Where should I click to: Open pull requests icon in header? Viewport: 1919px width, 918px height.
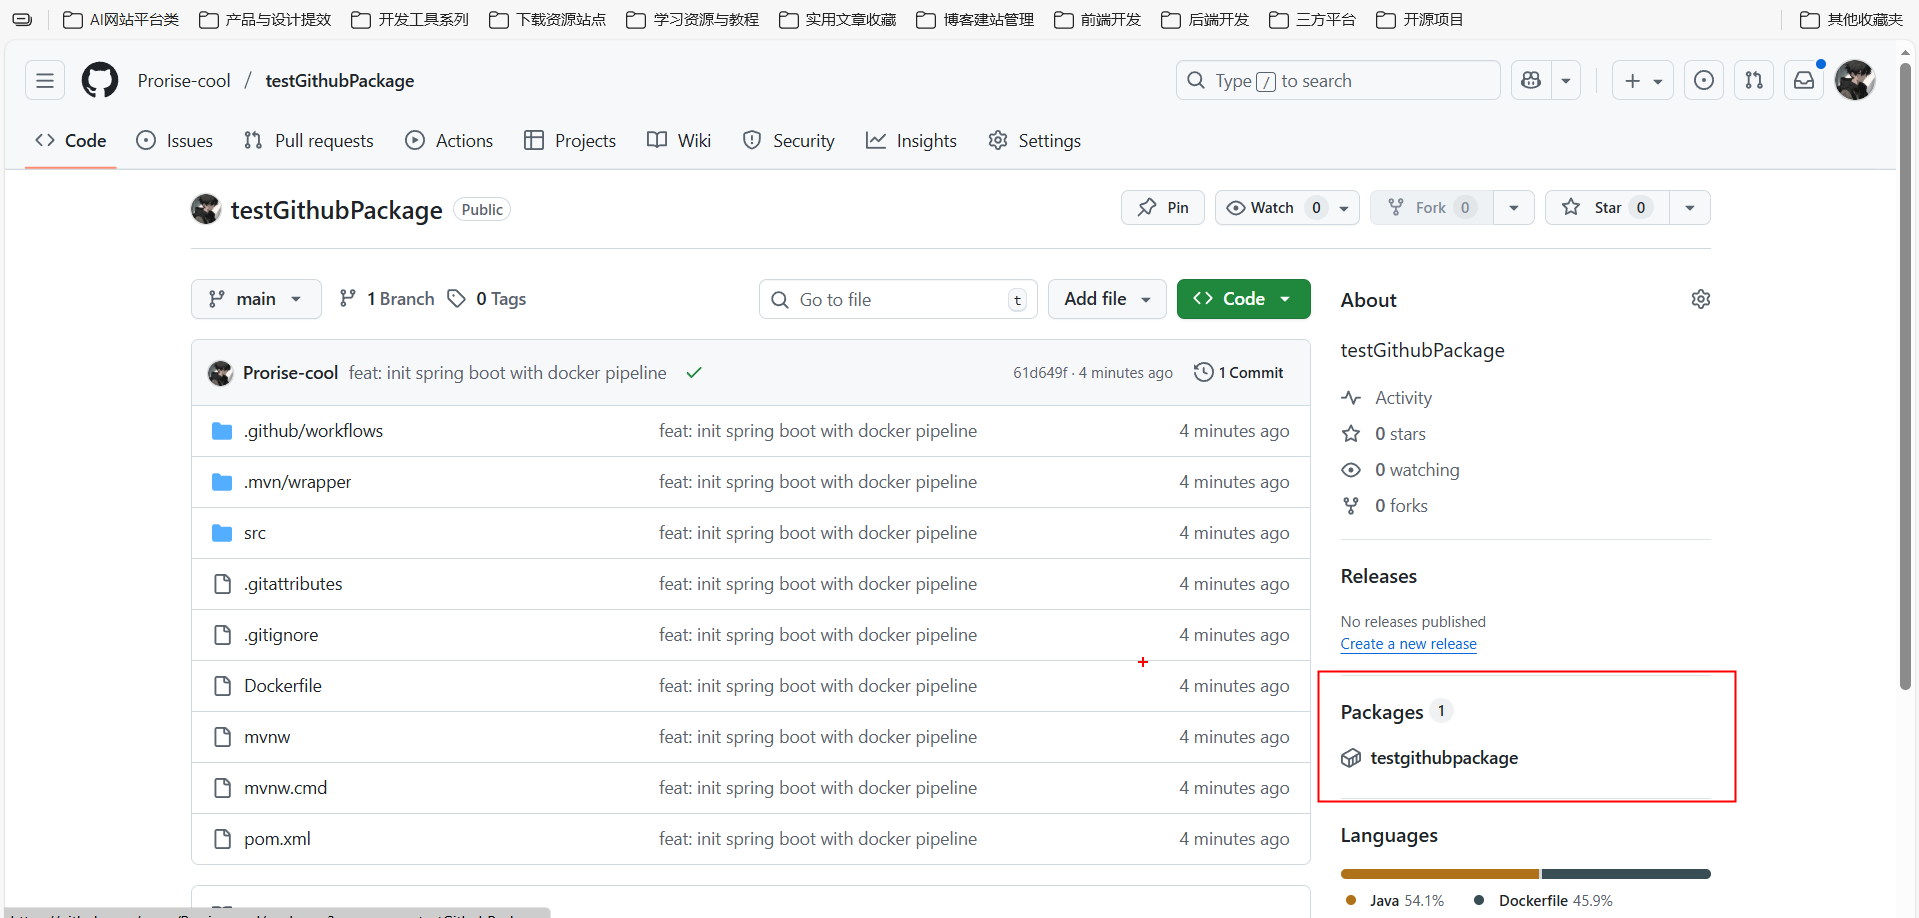1754,80
